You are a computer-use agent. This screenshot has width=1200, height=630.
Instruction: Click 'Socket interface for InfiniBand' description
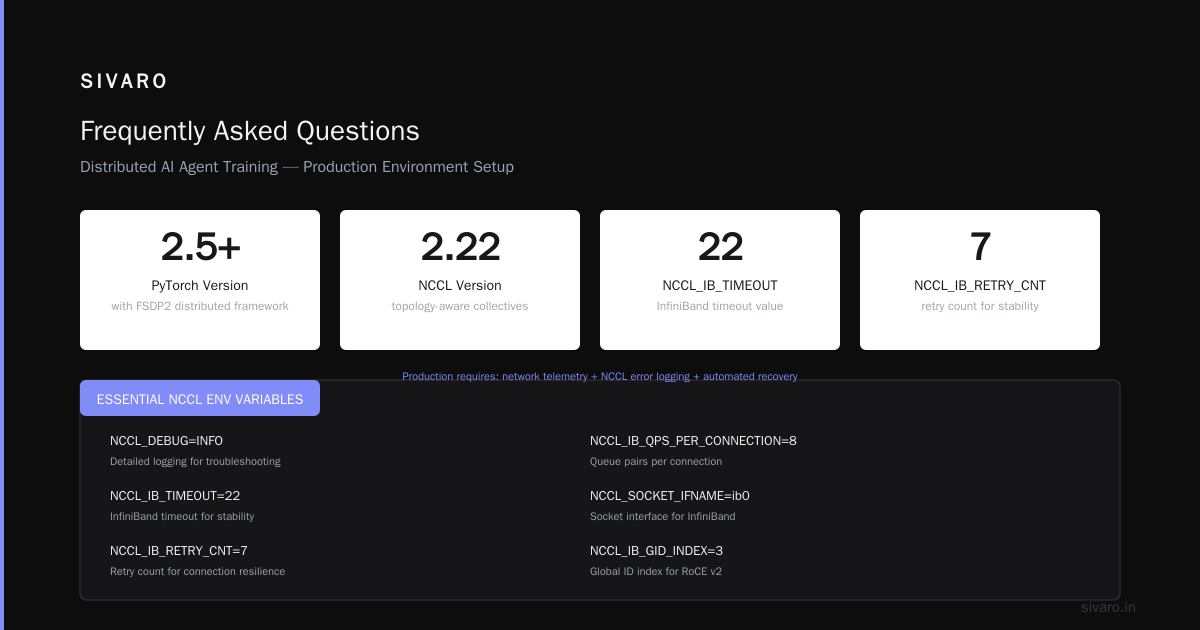662,517
